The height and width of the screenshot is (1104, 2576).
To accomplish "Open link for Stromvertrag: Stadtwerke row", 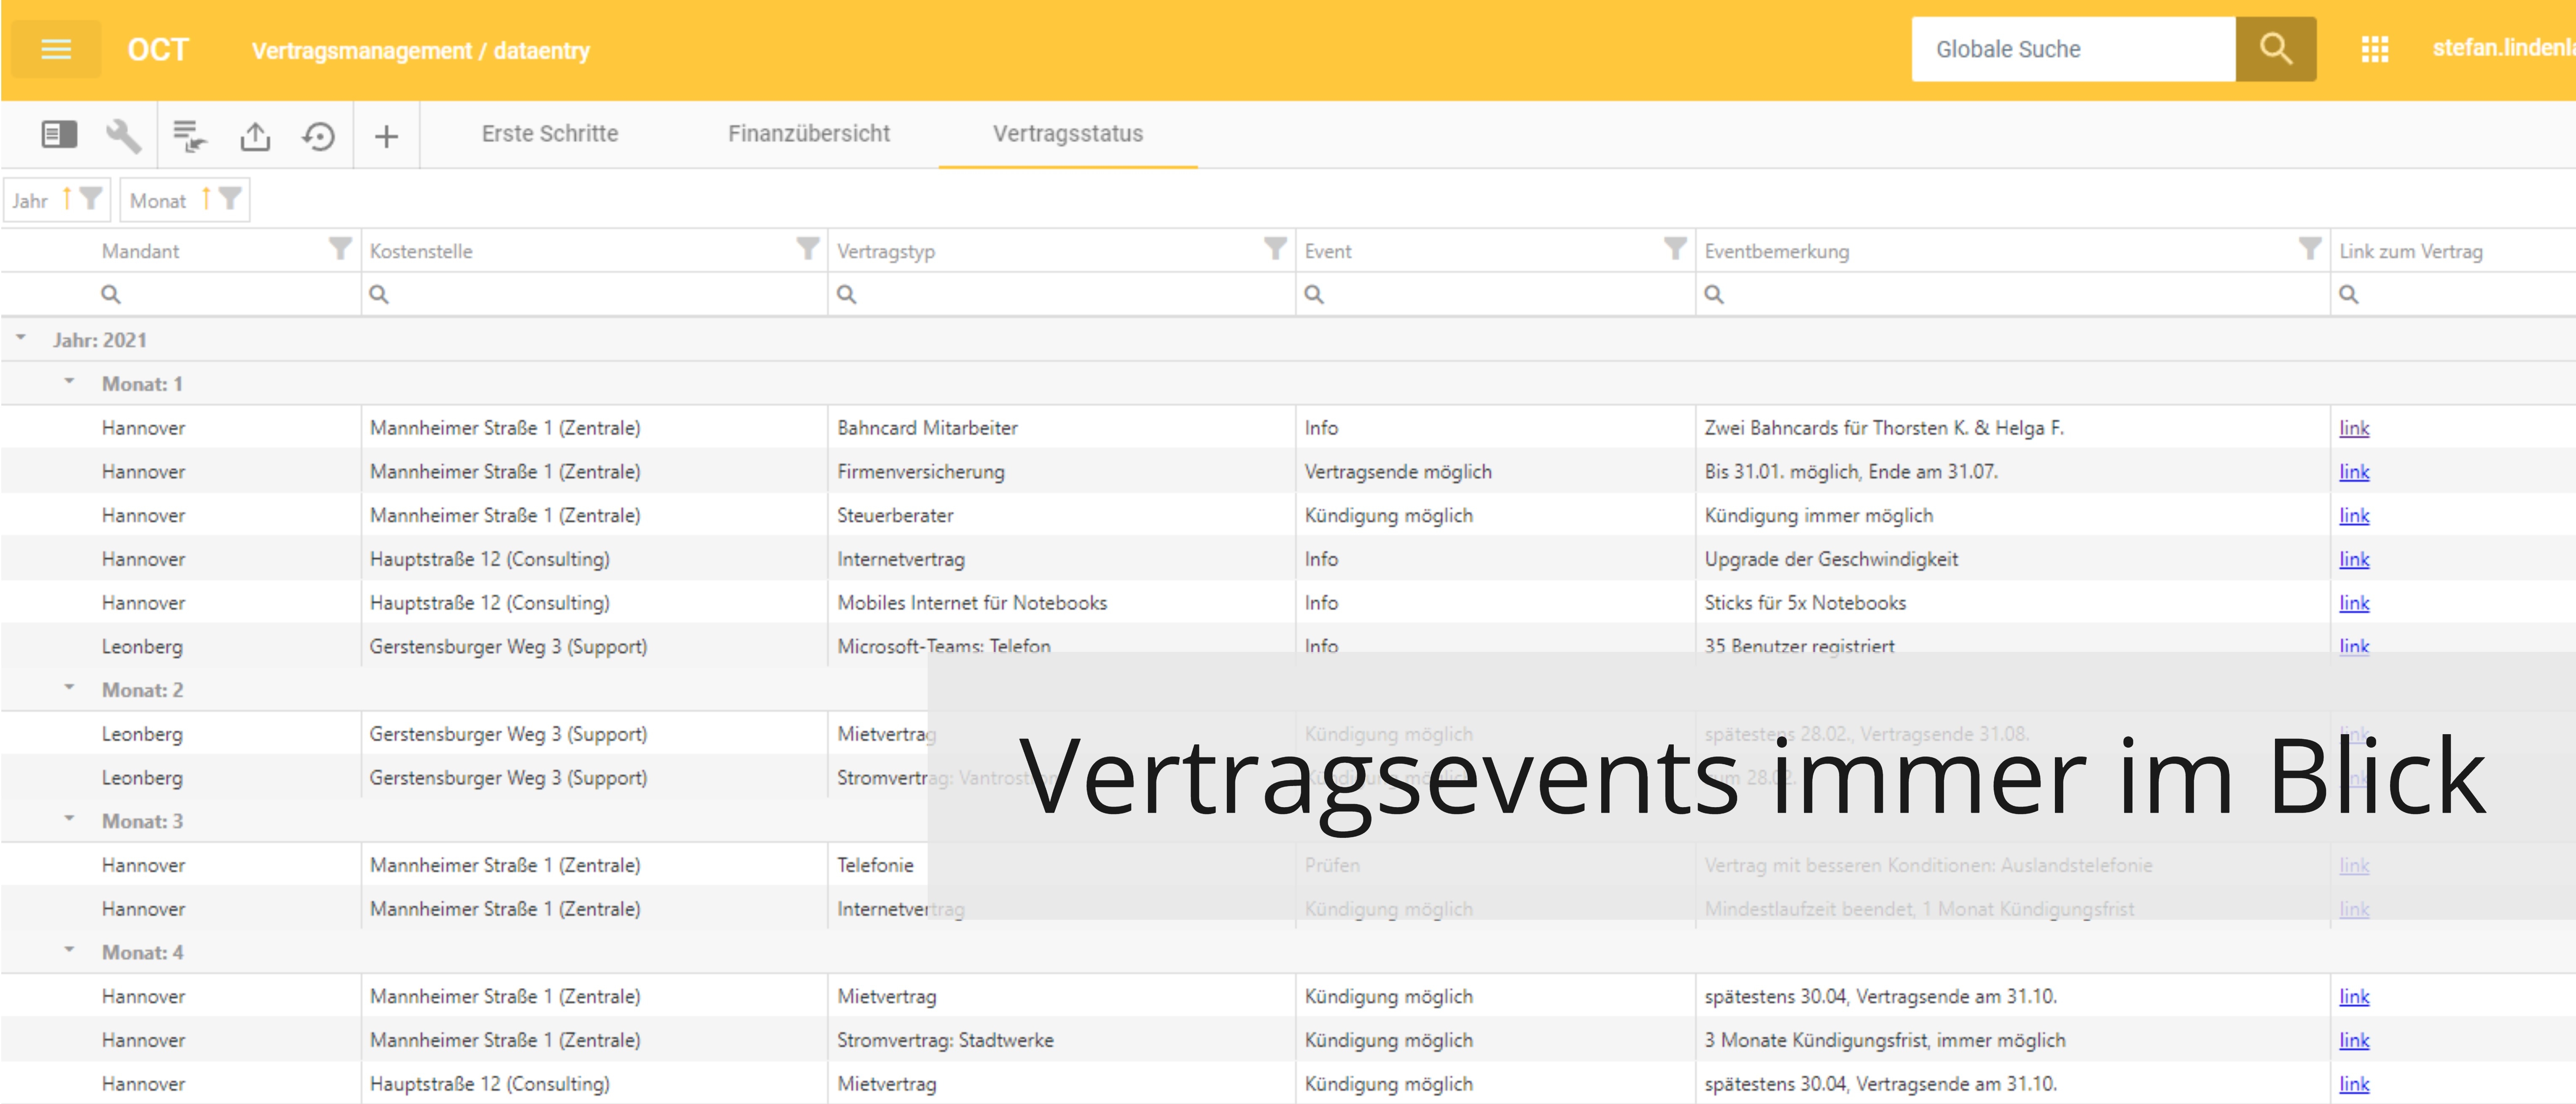I will 2353,1040.
